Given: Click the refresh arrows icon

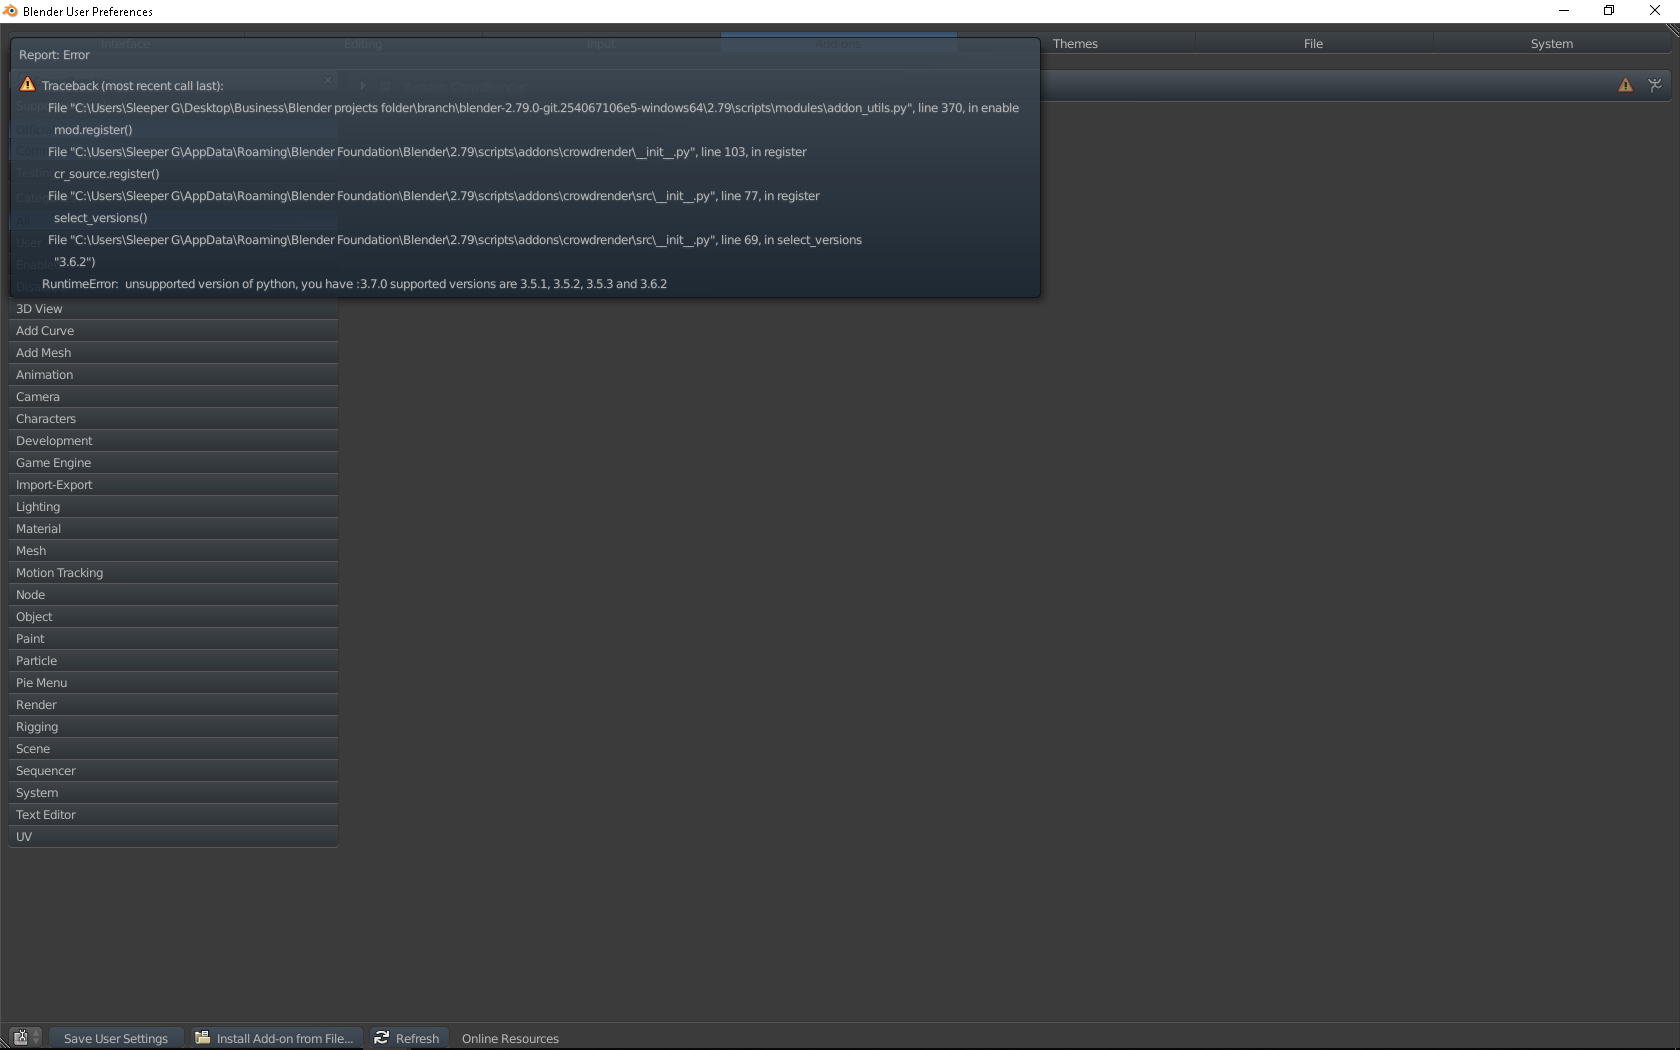Looking at the screenshot, I should click(x=381, y=1037).
